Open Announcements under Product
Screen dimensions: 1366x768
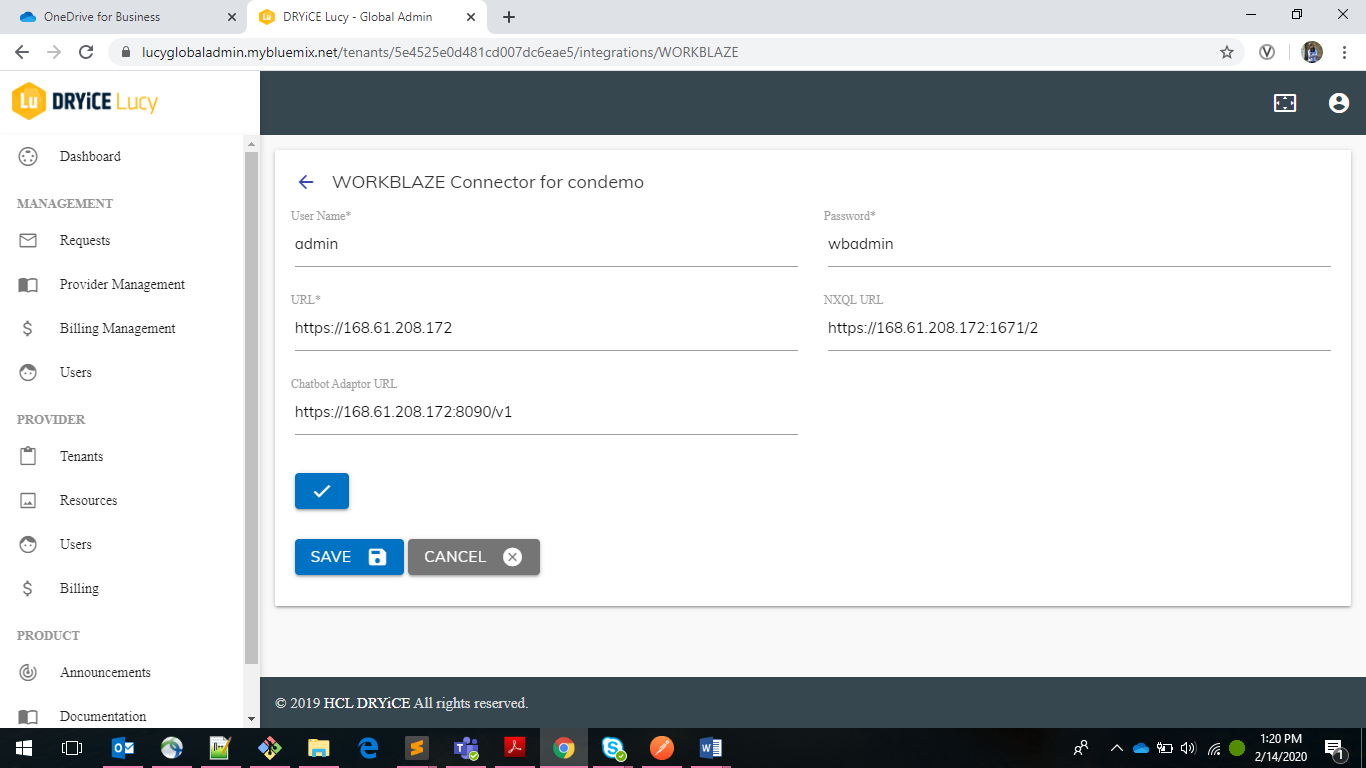point(105,672)
